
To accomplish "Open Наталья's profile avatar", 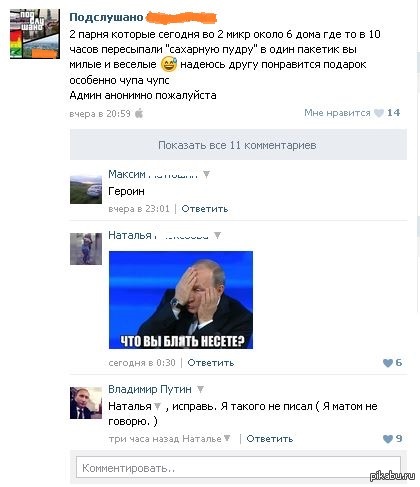I will 86,249.
